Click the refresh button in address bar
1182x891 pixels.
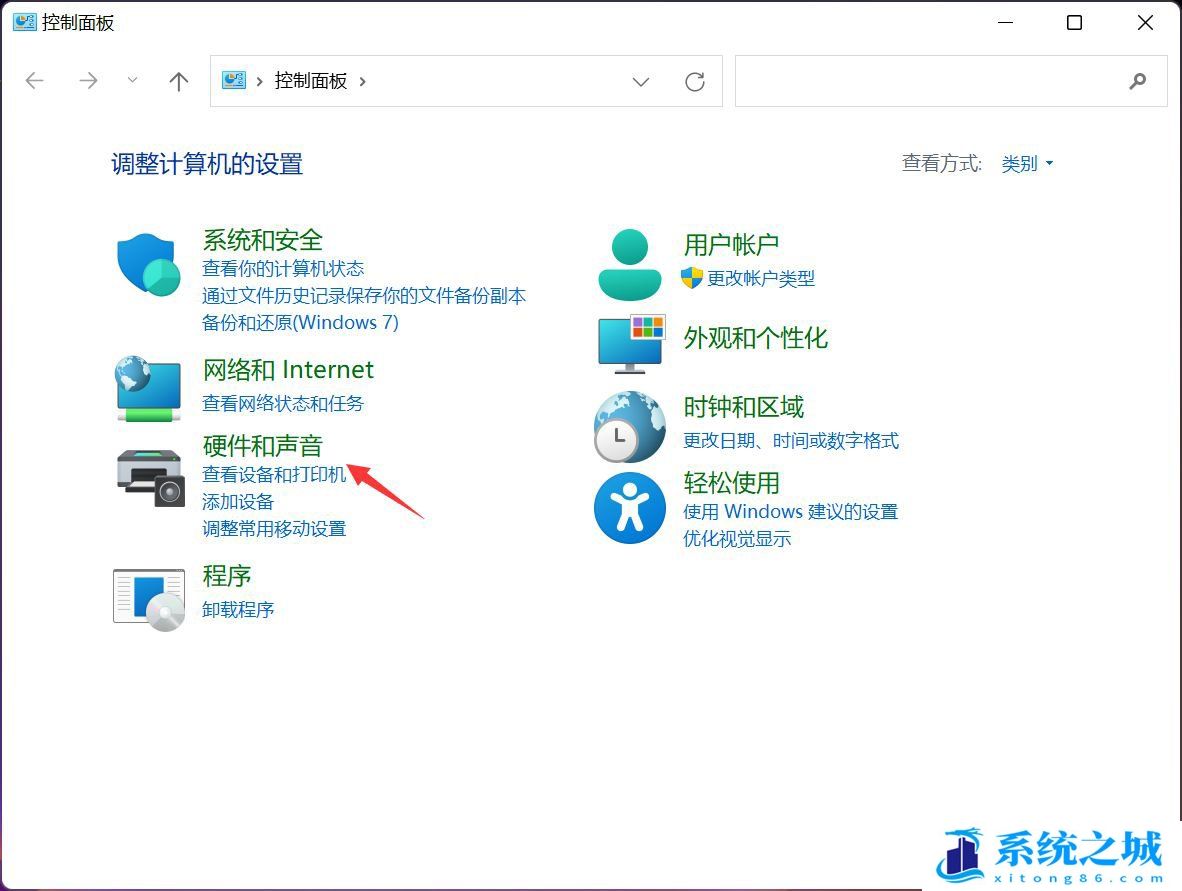[695, 81]
